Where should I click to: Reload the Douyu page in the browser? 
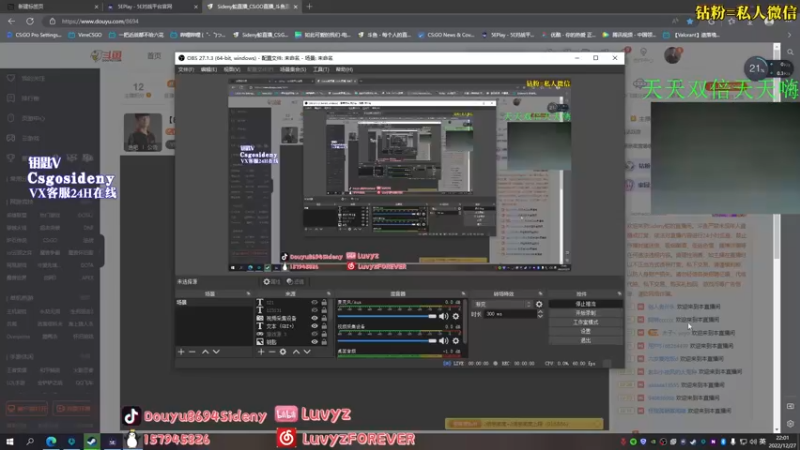[30, 21]
